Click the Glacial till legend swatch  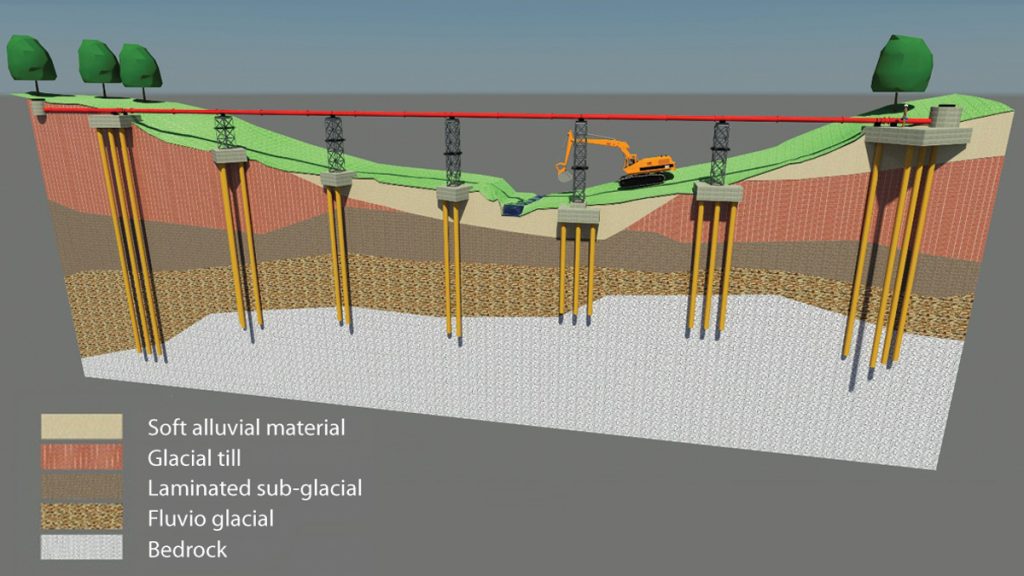(x=81, y=457)
